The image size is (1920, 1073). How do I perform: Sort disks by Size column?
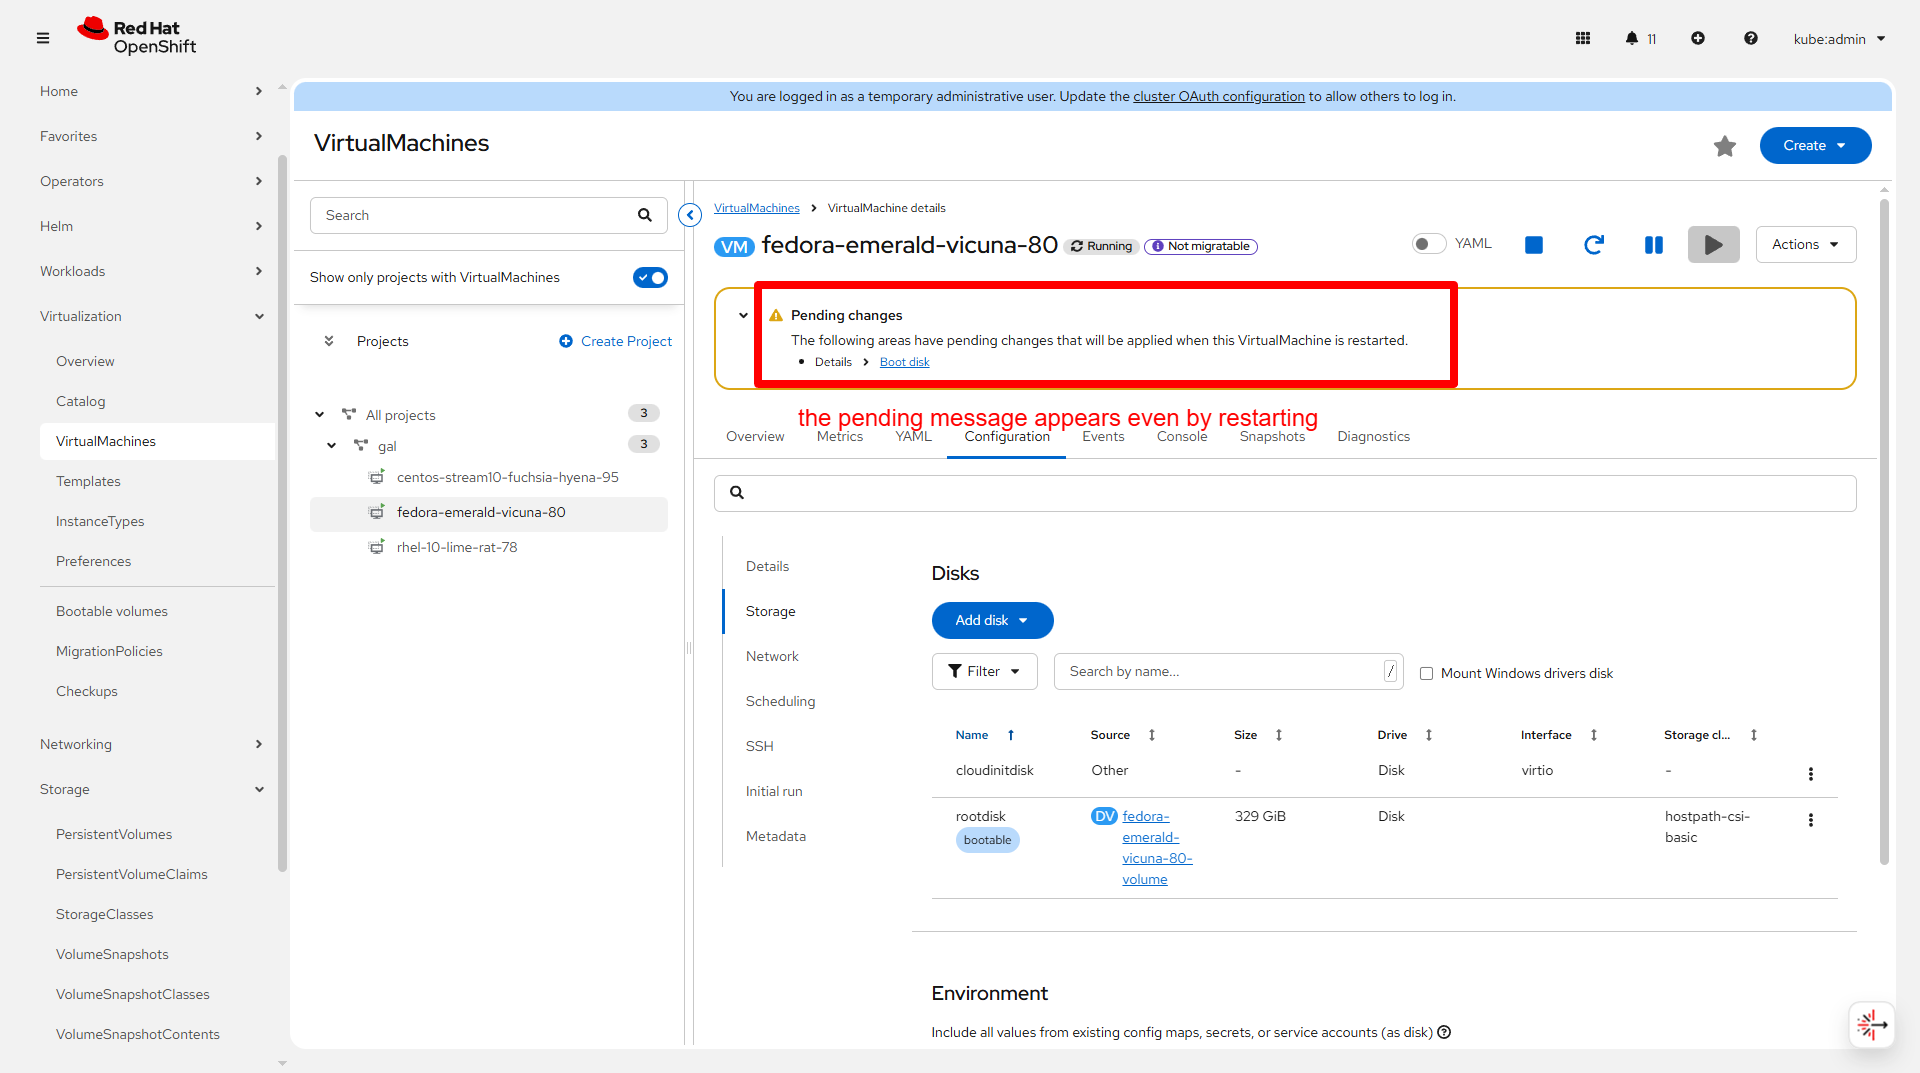tap(1258, 735)
